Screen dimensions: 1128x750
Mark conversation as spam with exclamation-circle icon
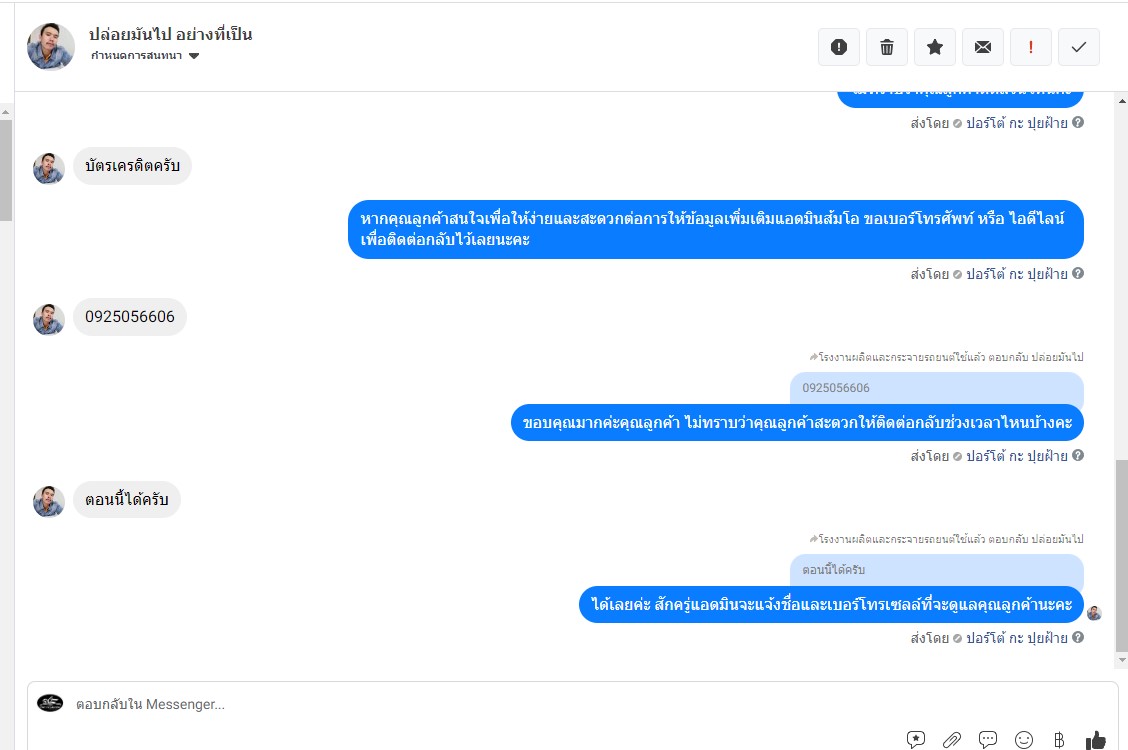point(839,47)
